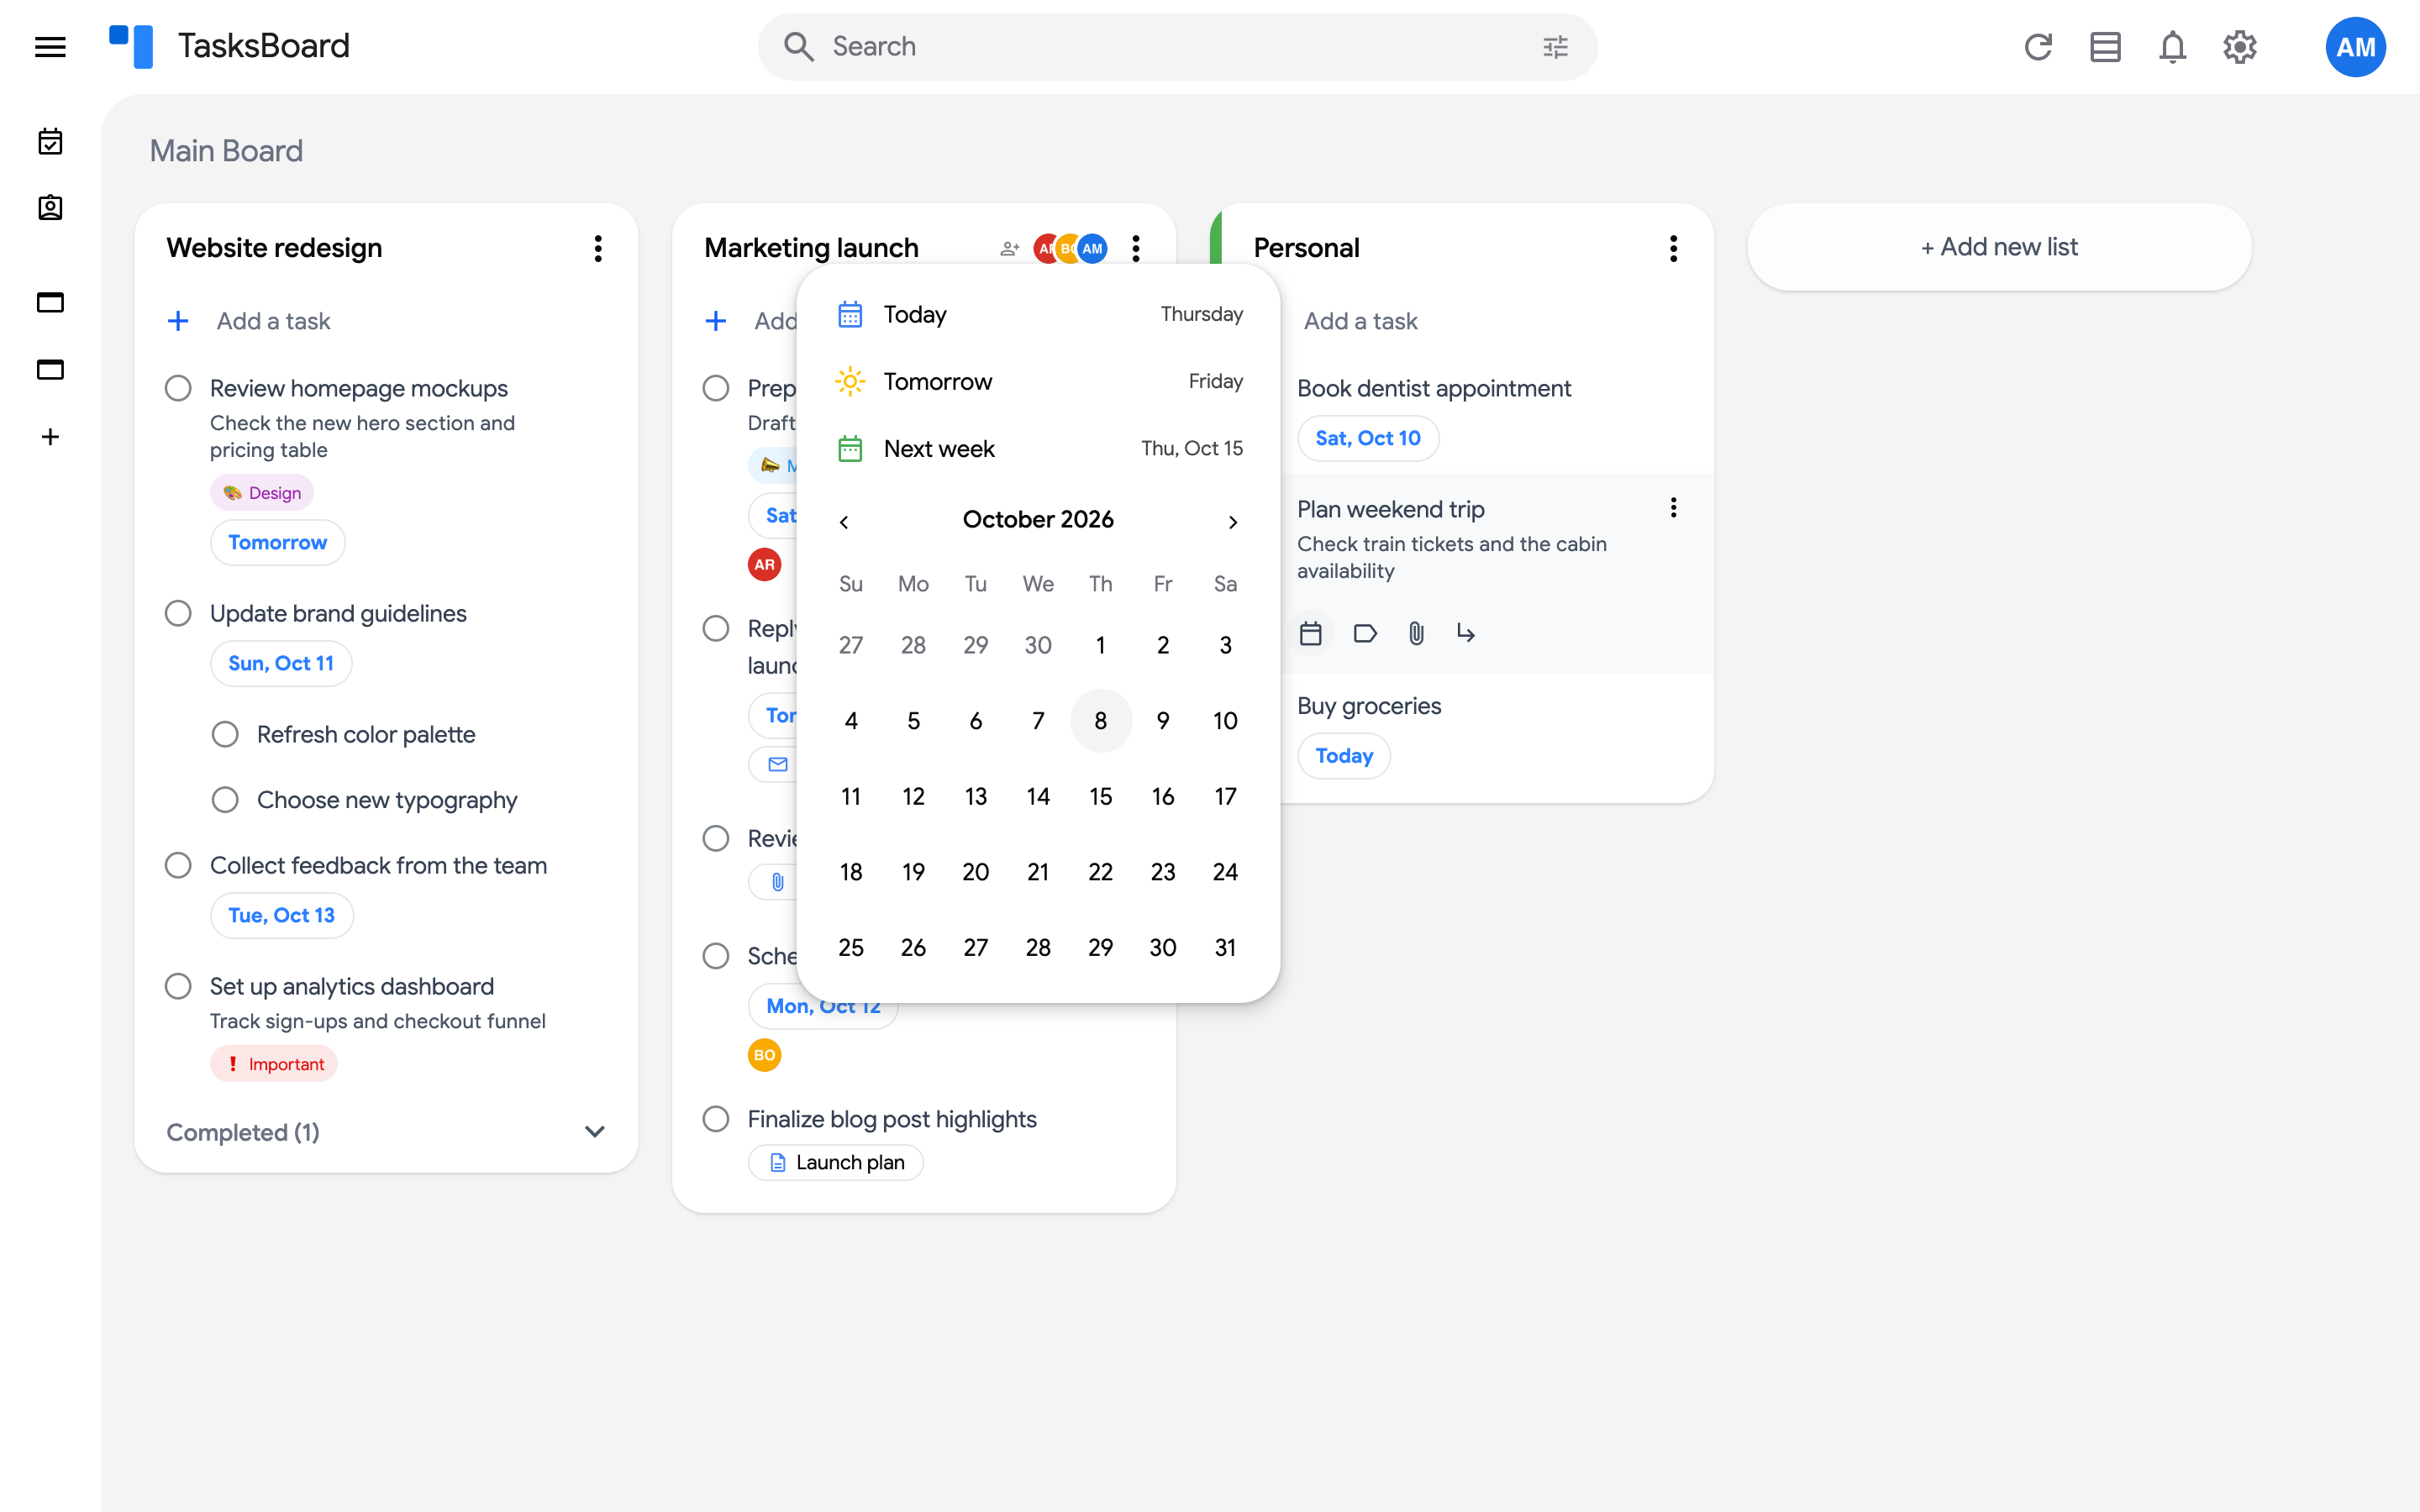This screenshot has height=1512, width=2420.
Task: Click the board layout view icon
Action: [2105, 47]
